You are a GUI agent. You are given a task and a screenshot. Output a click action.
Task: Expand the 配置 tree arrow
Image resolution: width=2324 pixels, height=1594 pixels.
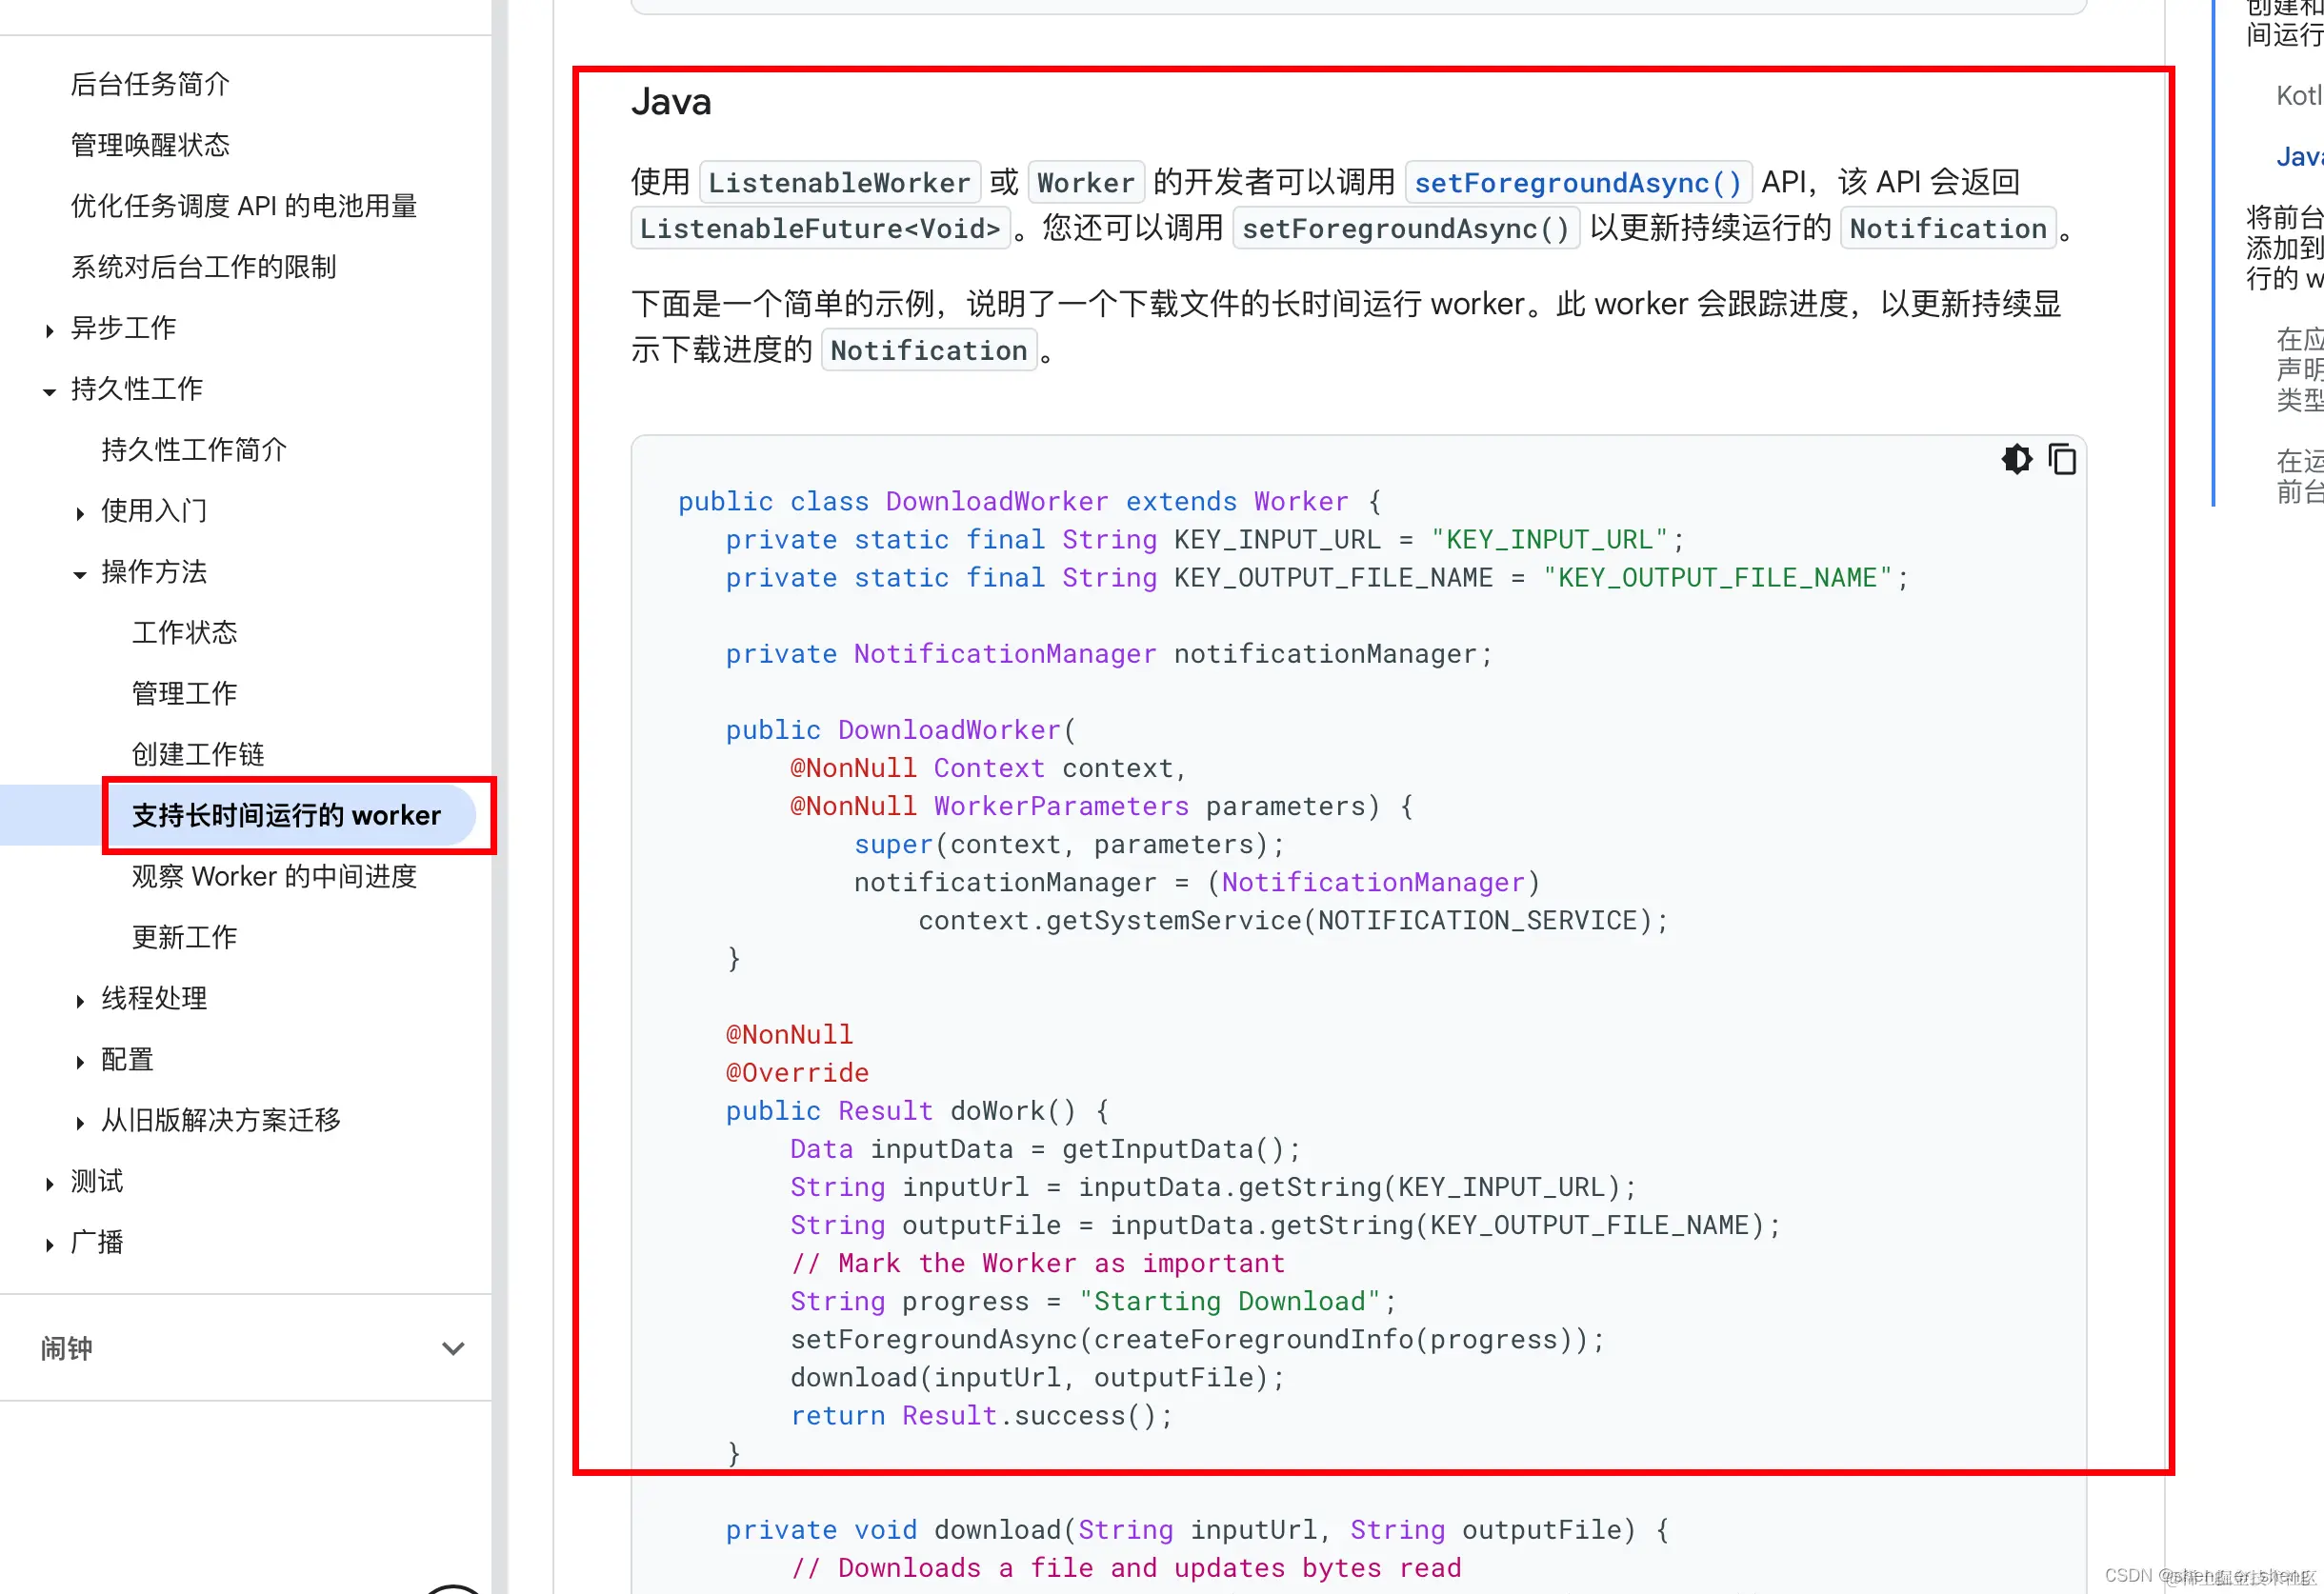click(x=80, y=1061)
